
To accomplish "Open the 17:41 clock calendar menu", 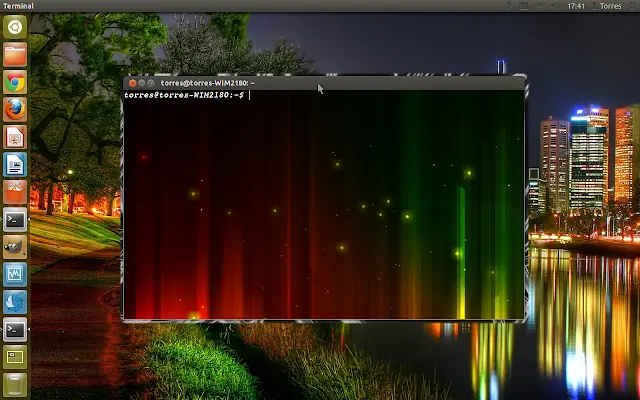I will 576,6.
